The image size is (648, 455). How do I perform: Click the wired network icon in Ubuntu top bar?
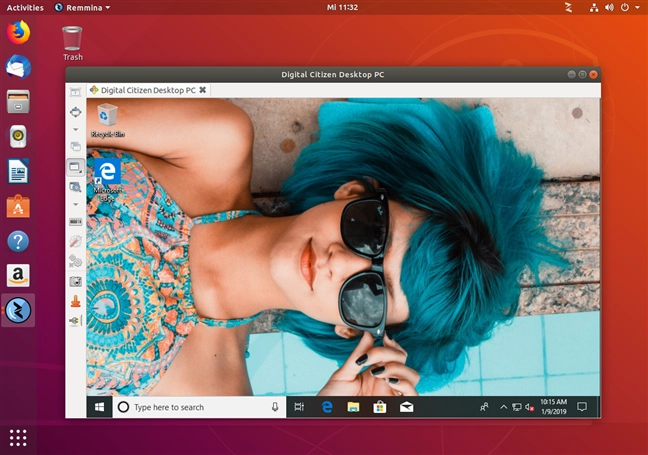coord(594,7)
